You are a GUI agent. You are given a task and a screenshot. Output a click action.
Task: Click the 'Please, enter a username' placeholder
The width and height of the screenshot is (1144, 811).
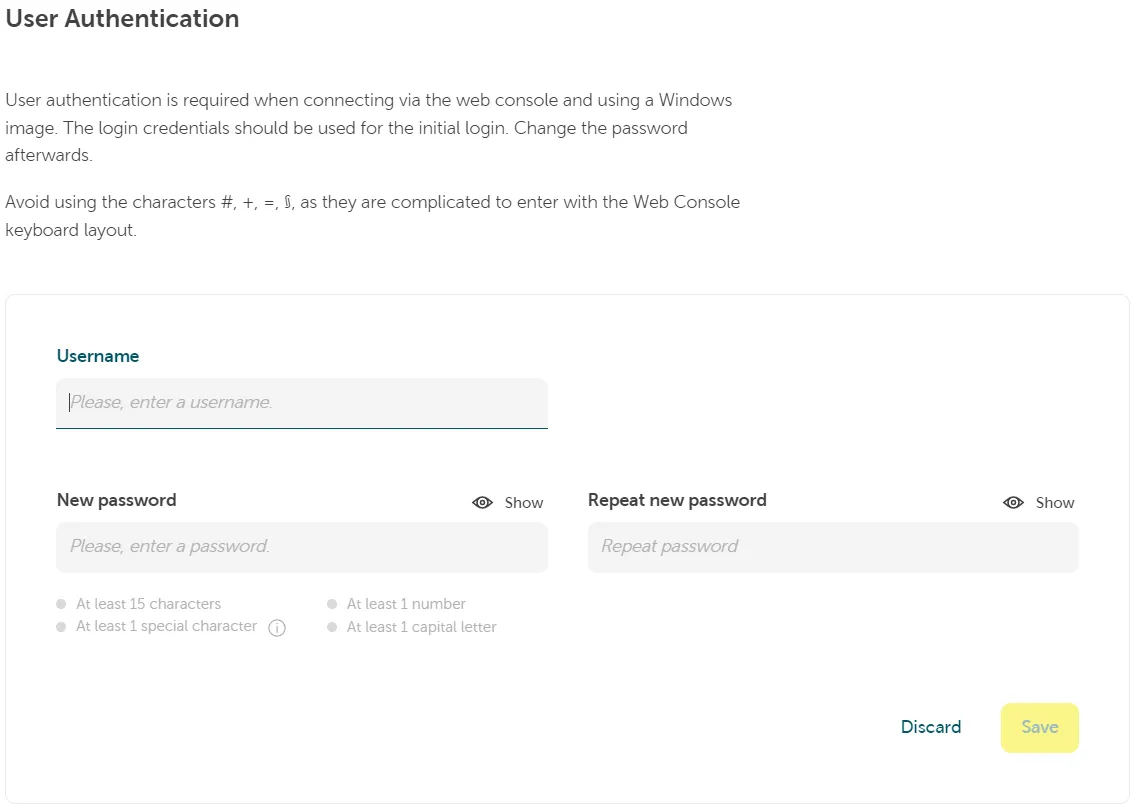tap(170, 402)
